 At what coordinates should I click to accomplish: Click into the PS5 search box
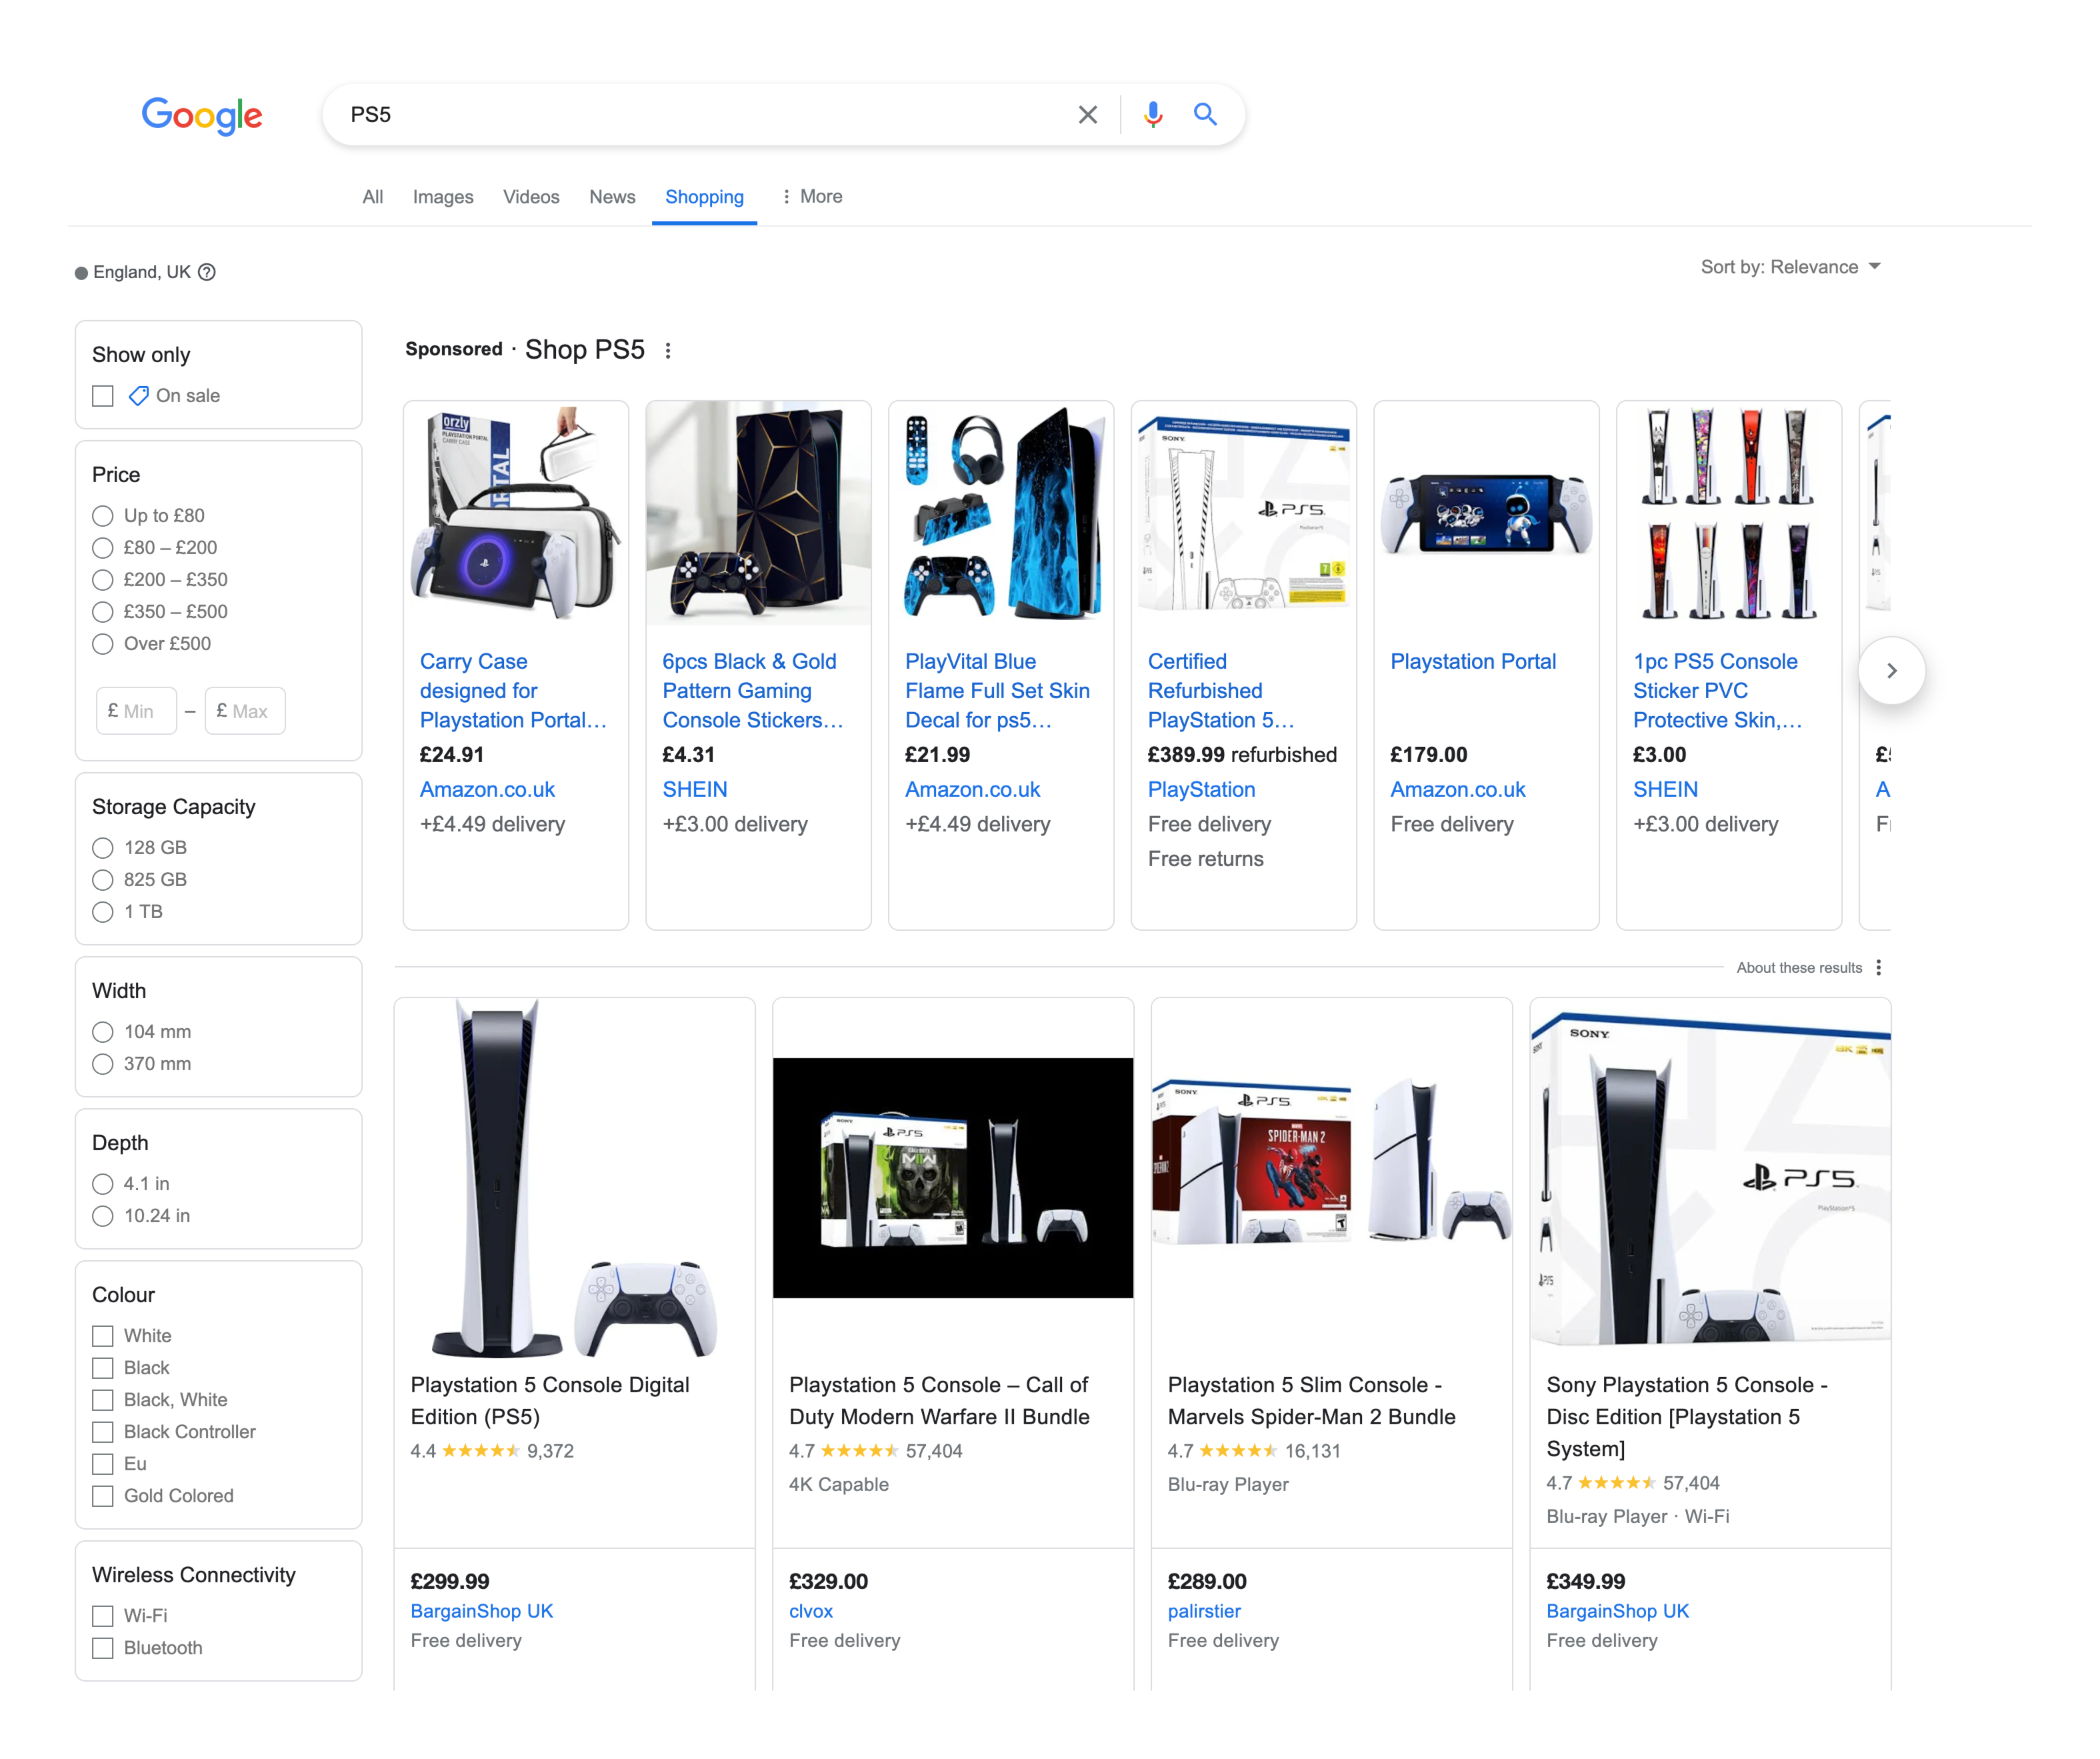(700, 115)
